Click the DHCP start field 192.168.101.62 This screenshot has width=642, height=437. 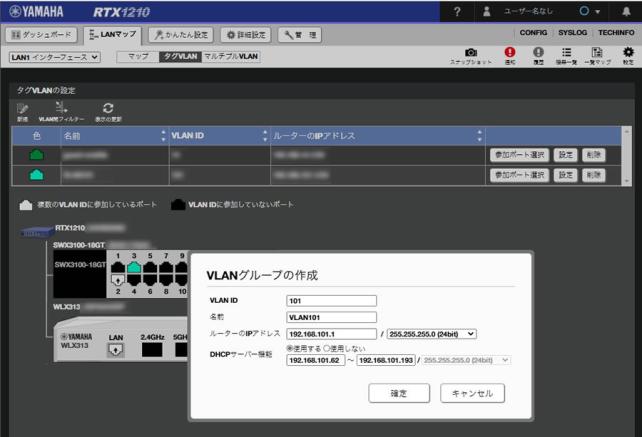(x=316, y=360)
